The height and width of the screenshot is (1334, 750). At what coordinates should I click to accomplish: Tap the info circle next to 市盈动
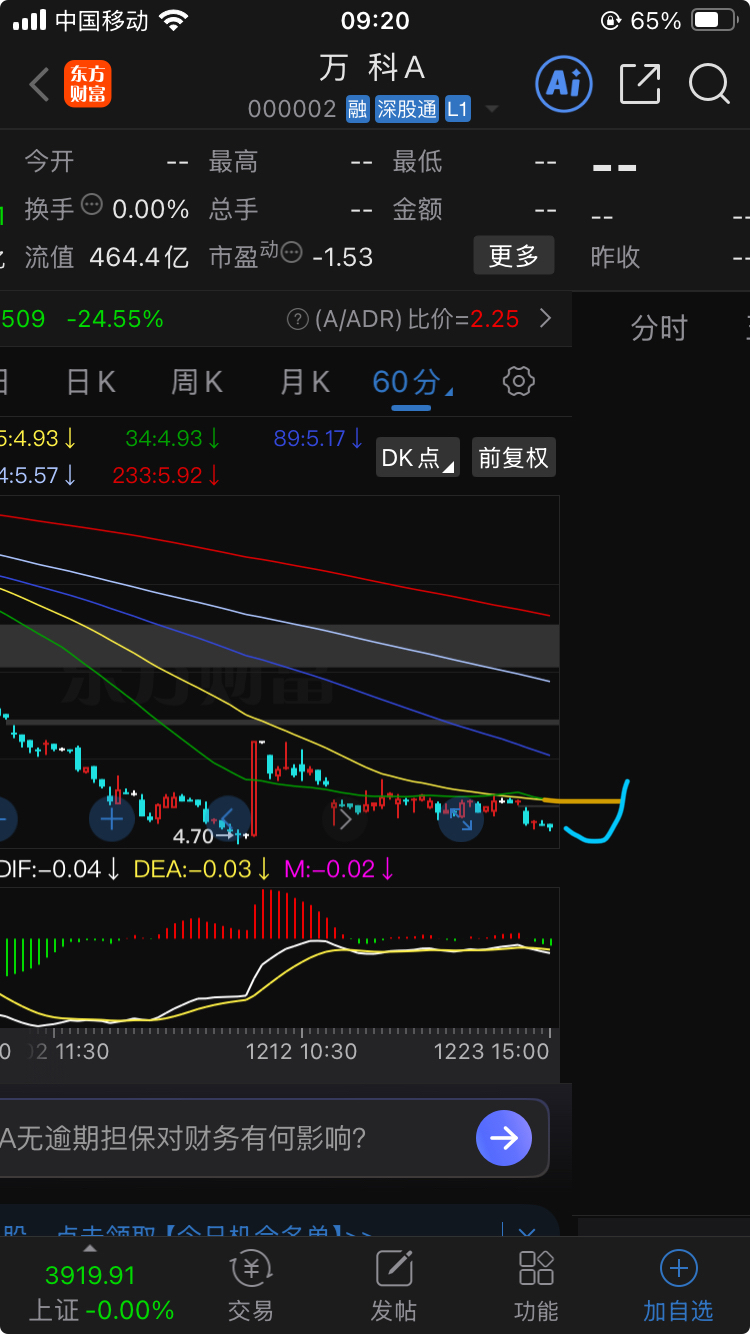click(291, 252)
